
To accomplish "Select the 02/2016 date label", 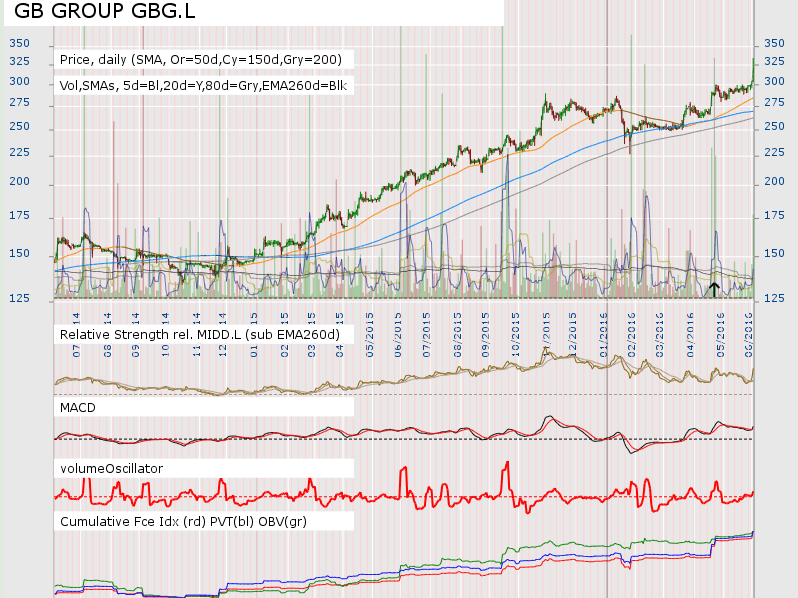I will [x=632, y=335].
